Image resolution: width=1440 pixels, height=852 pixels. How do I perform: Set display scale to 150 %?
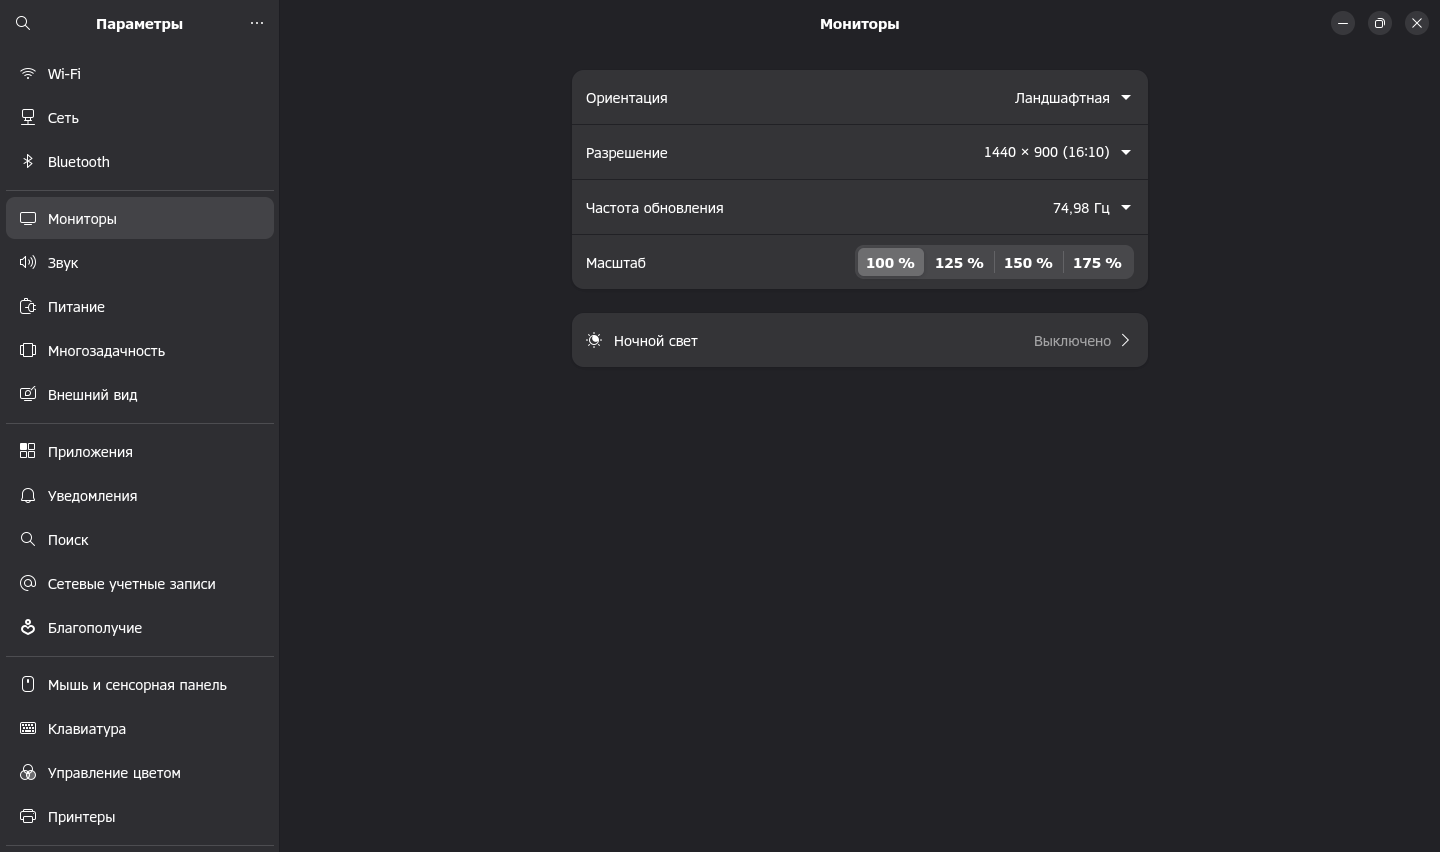click(x=1028, y=263)
